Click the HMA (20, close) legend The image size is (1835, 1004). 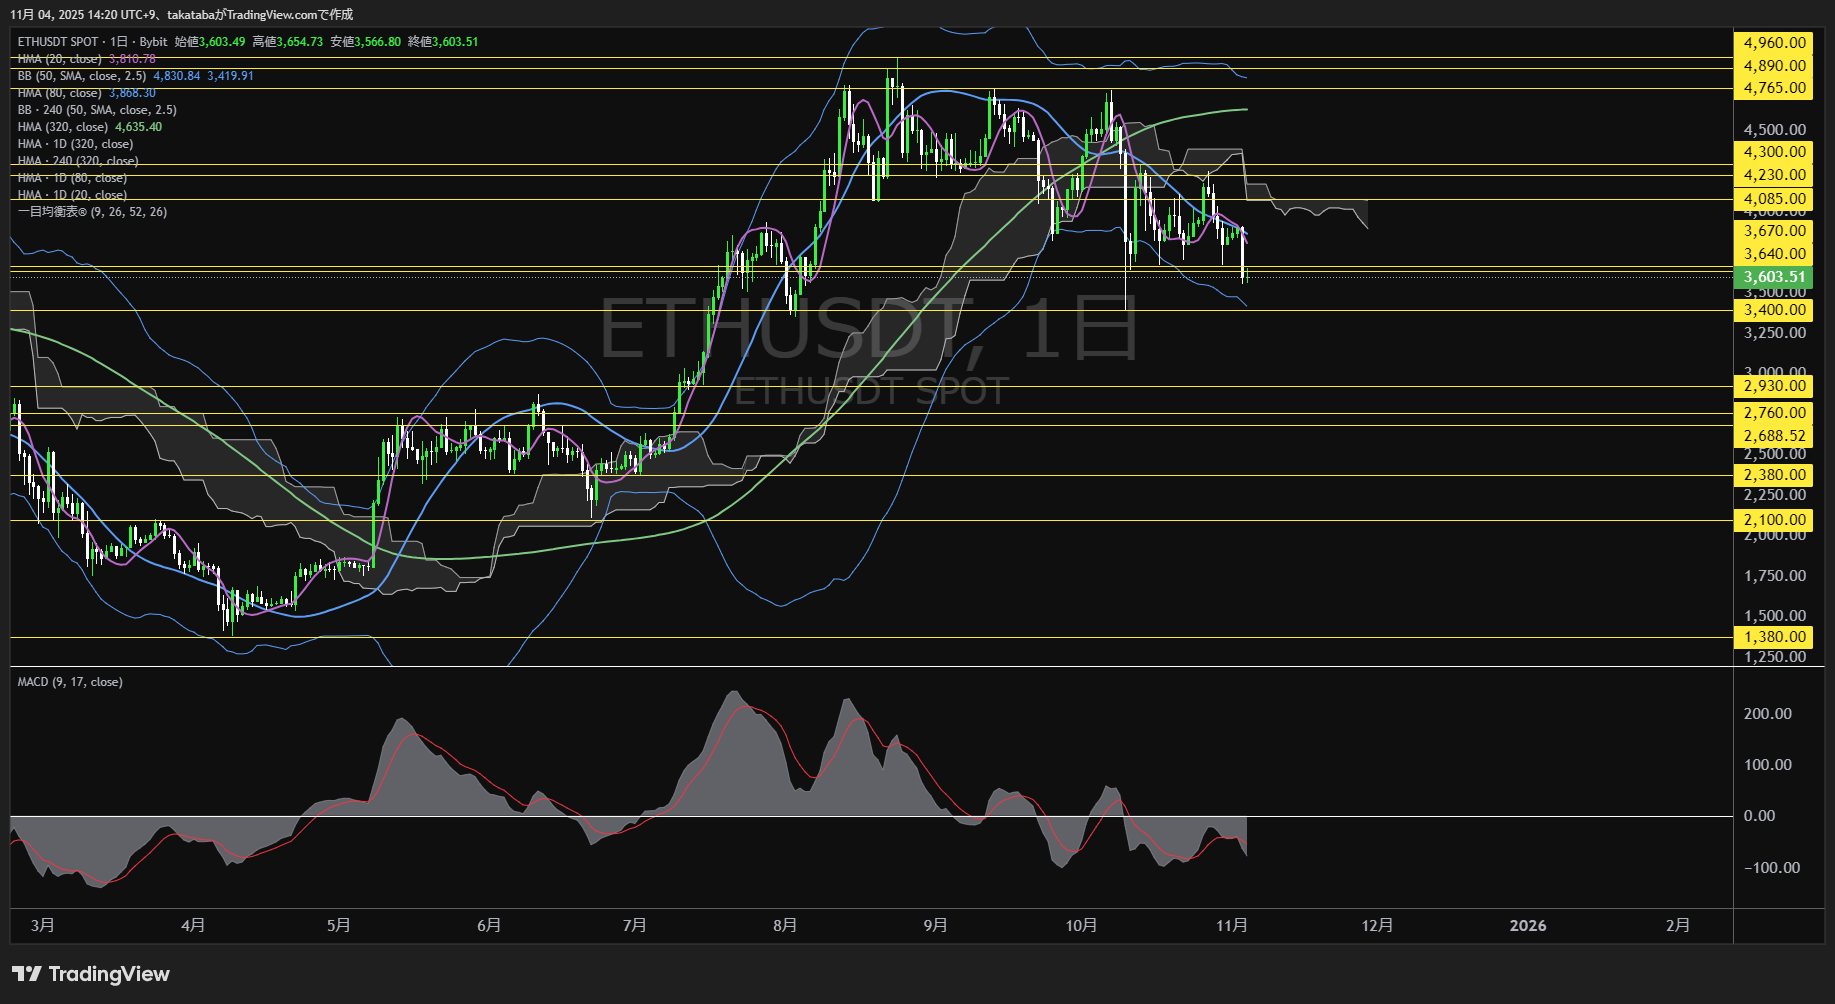coord(60,59)
